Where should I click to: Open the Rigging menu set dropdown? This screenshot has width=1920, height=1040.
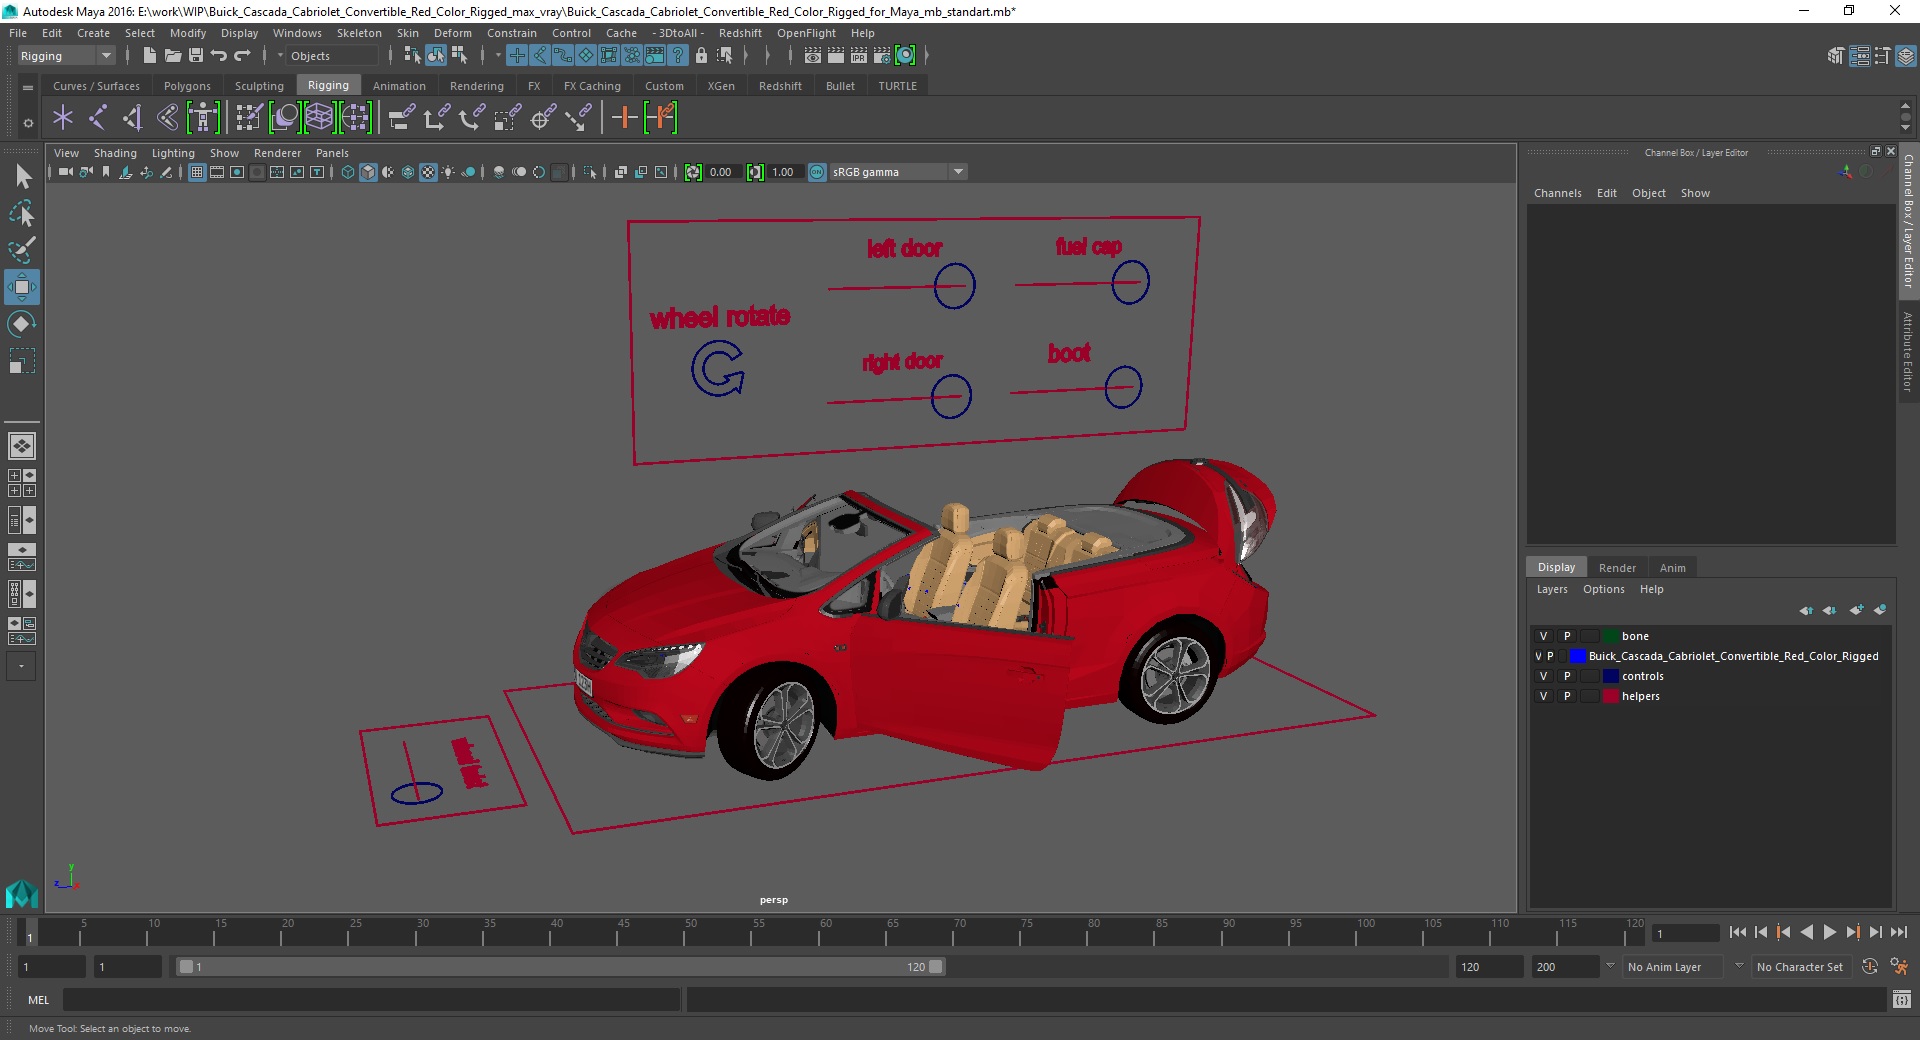tap(66, 56)
